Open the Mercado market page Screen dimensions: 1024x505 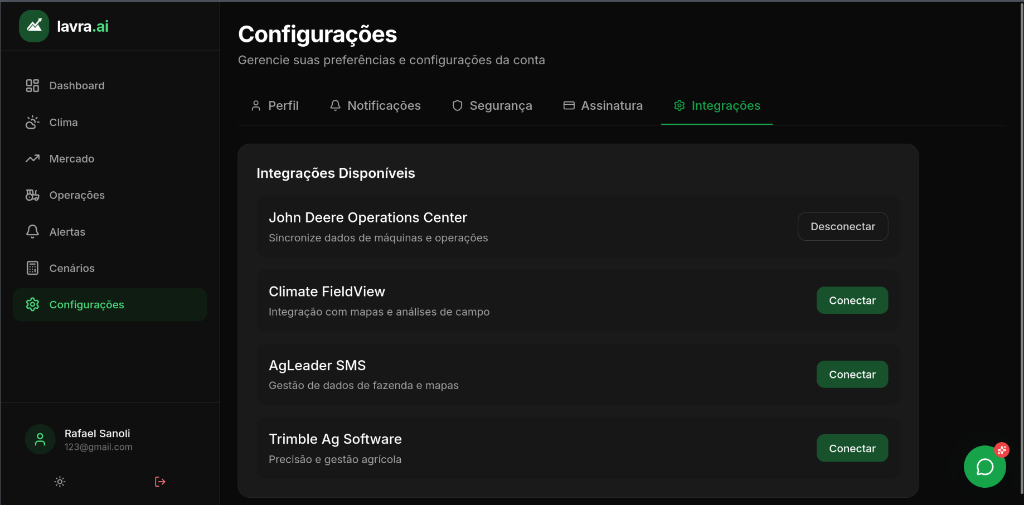click(x=71, y=159)
